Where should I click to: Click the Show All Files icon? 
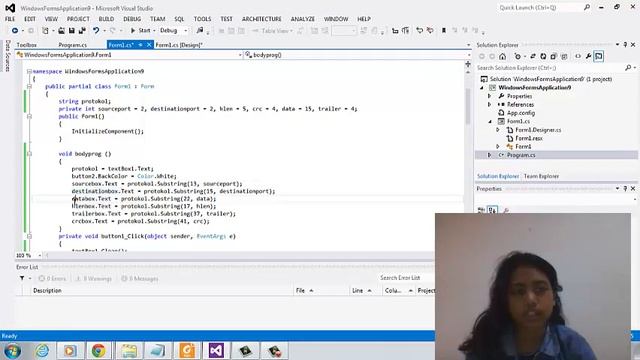tap(564, 56)
